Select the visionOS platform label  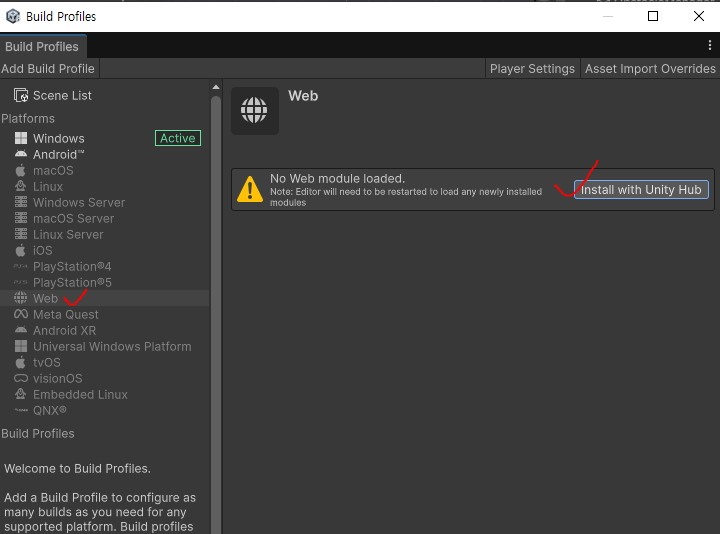point(57,378)
